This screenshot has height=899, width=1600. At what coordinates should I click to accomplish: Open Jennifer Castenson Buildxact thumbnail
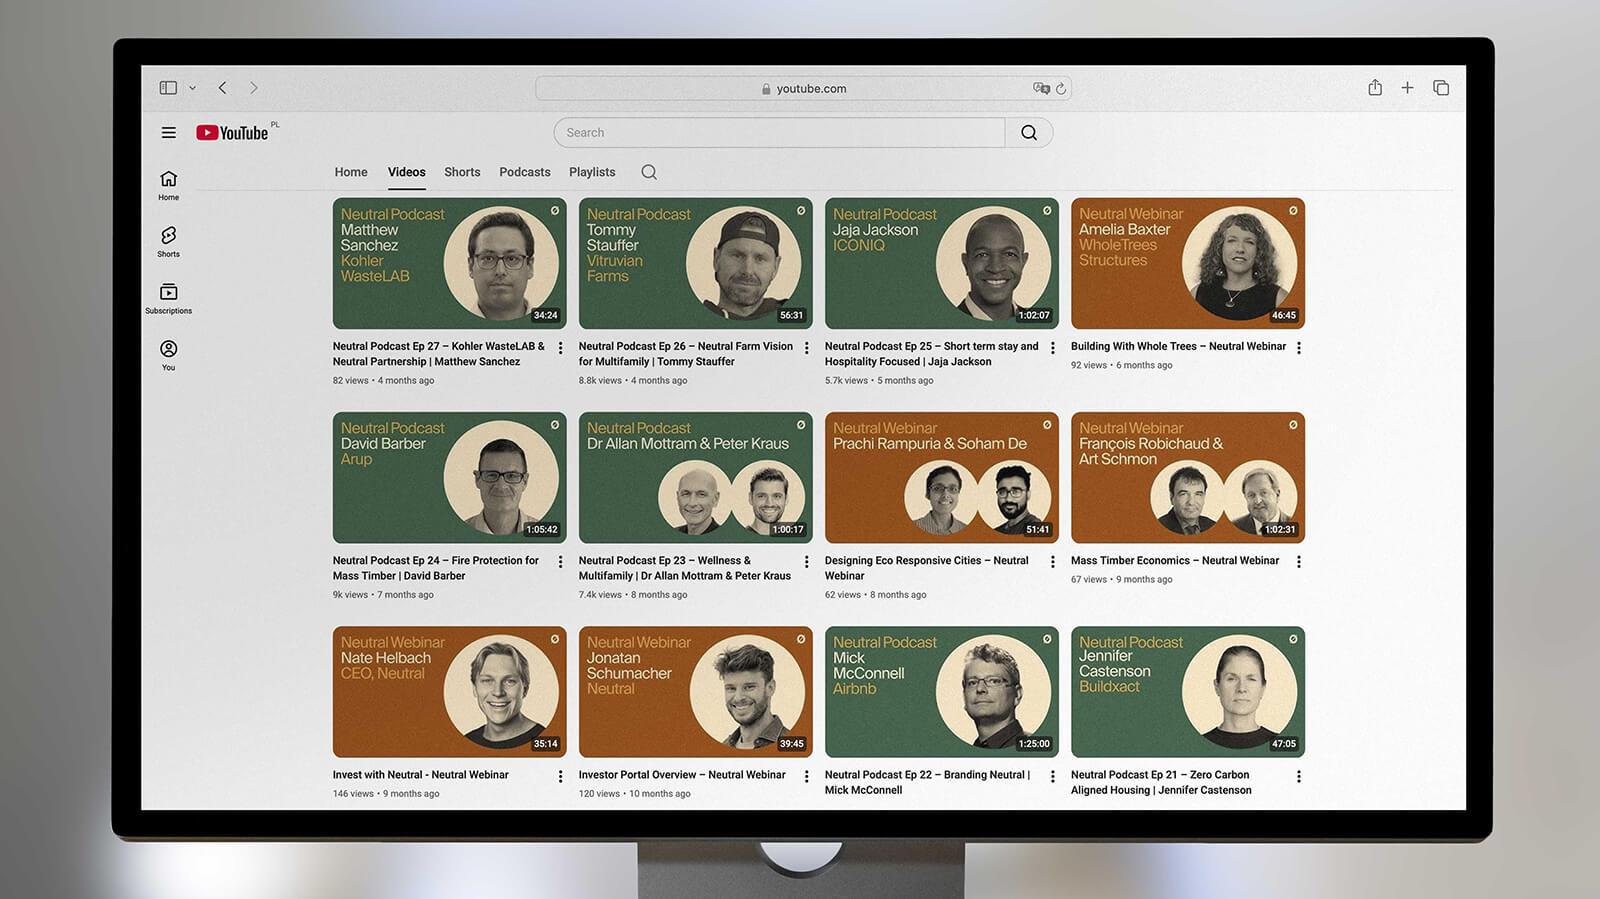tap(1188, 692)
